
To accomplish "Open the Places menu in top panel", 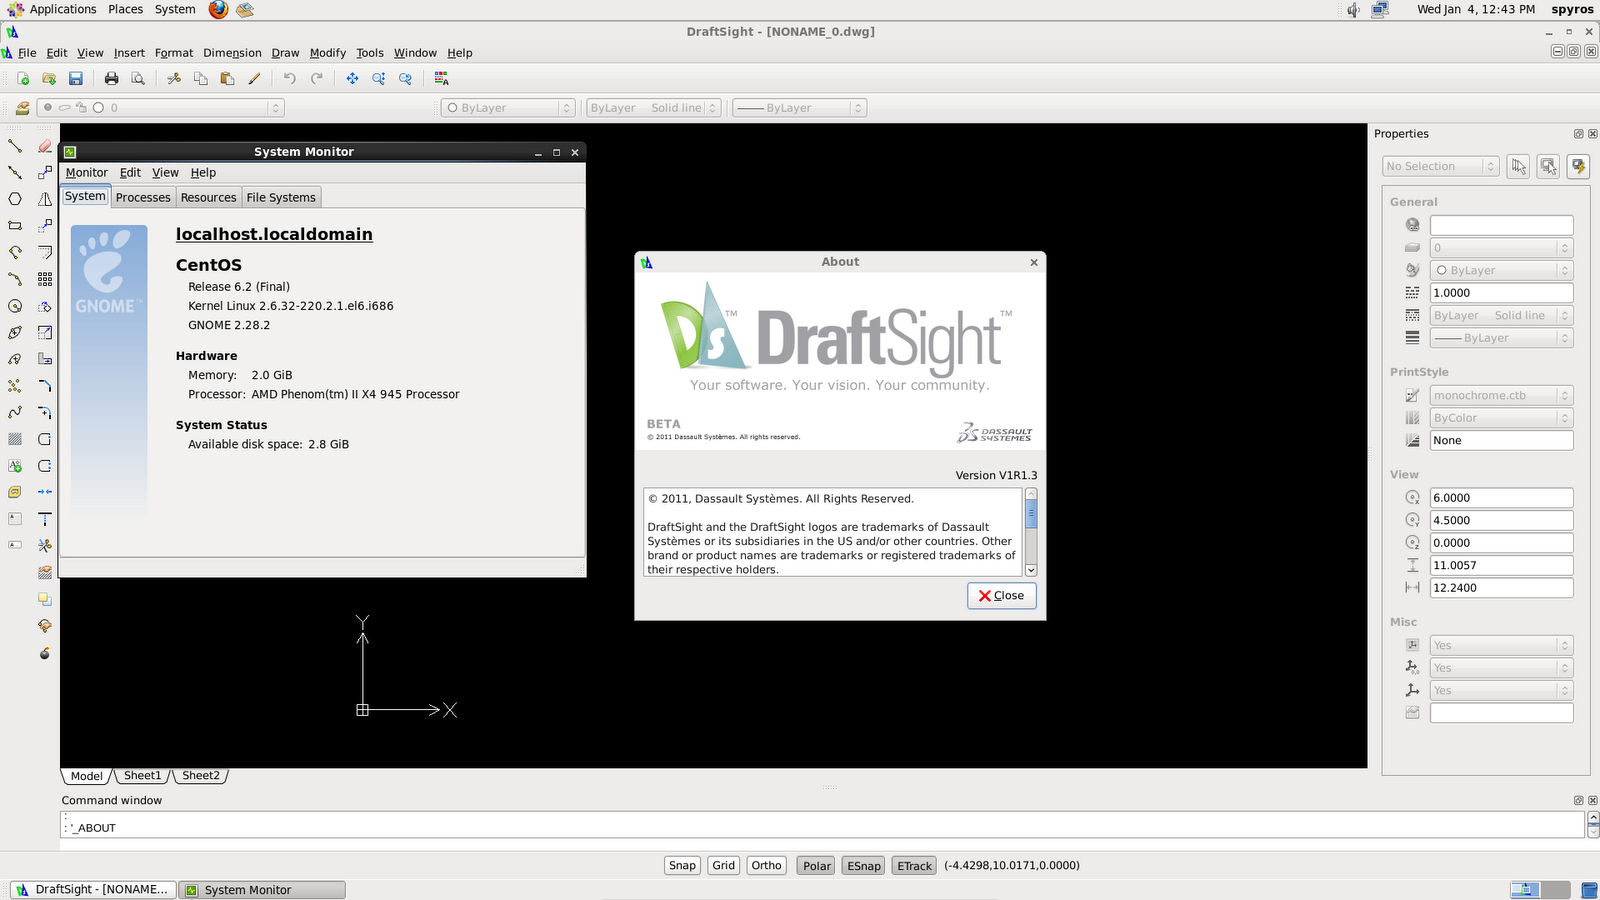I will 125,9.
